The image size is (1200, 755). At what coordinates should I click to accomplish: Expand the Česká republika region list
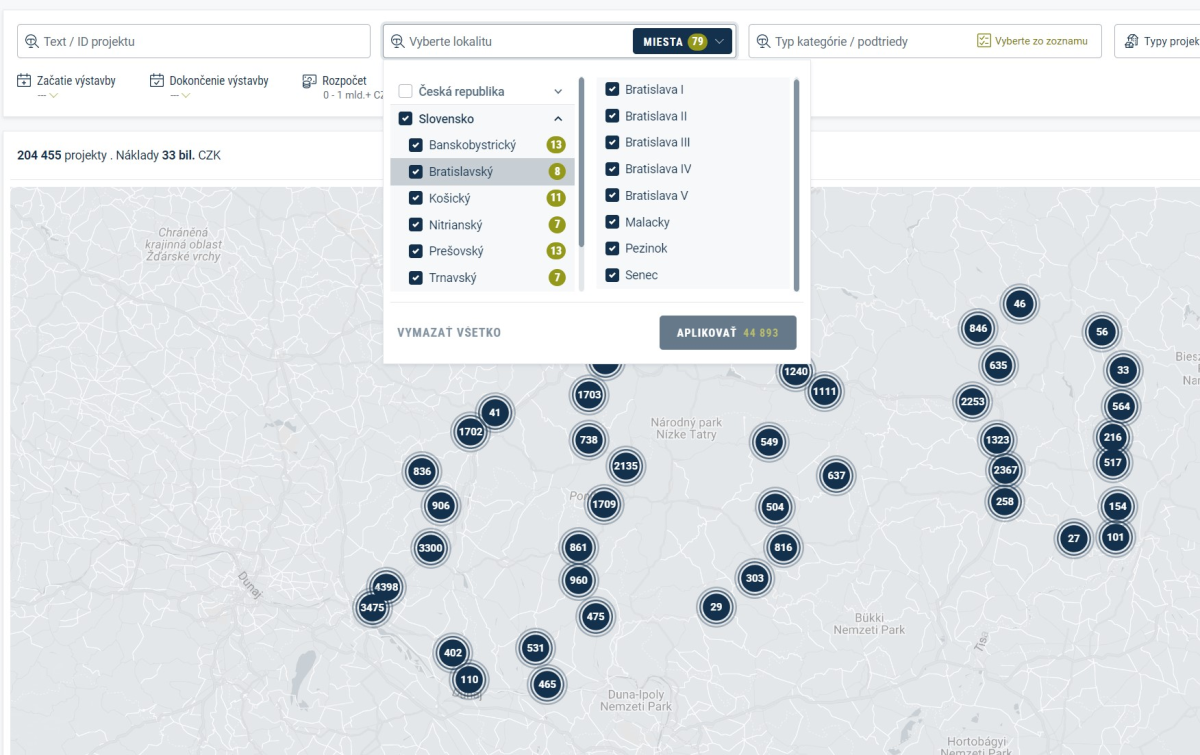tap(558, 92)
